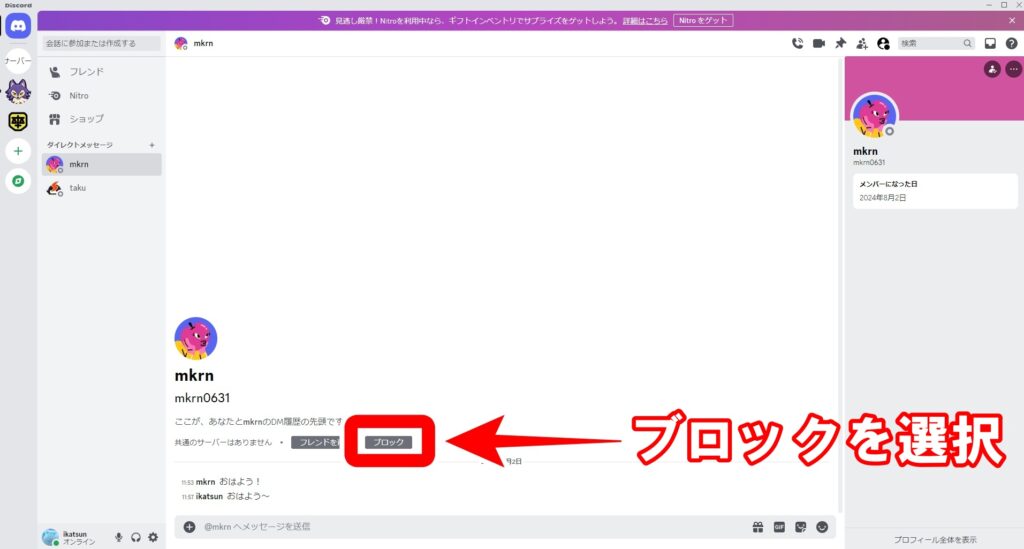
Task: Create a new DM with plus icon
Action: coord(152,145)
